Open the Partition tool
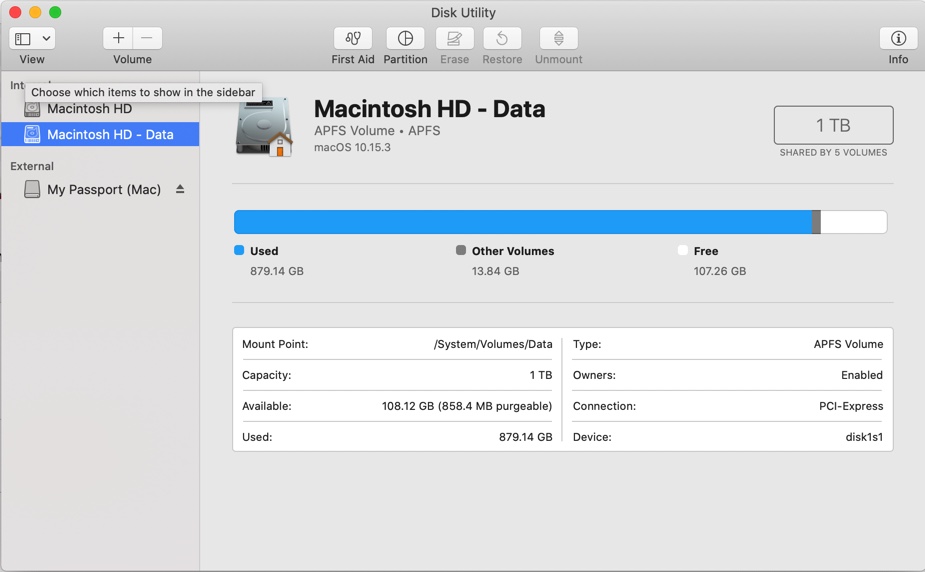This screenshot has width=925, height=572. (405, 38)
